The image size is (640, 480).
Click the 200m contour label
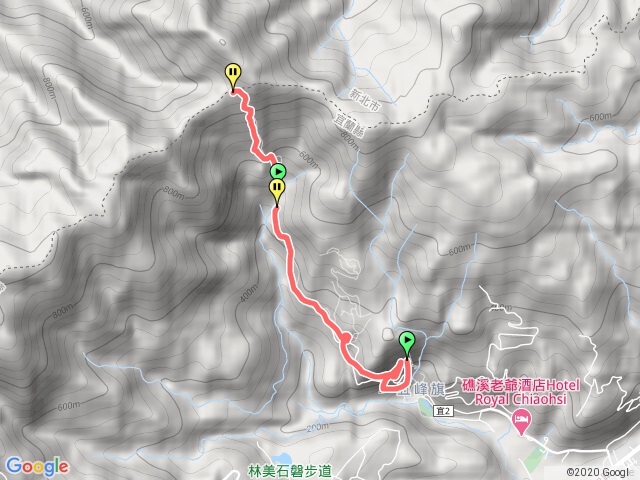point(317,428)
